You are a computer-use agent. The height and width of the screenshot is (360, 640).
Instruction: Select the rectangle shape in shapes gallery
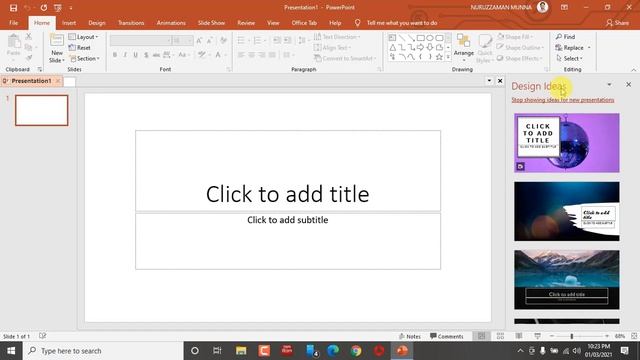point(420,38)
